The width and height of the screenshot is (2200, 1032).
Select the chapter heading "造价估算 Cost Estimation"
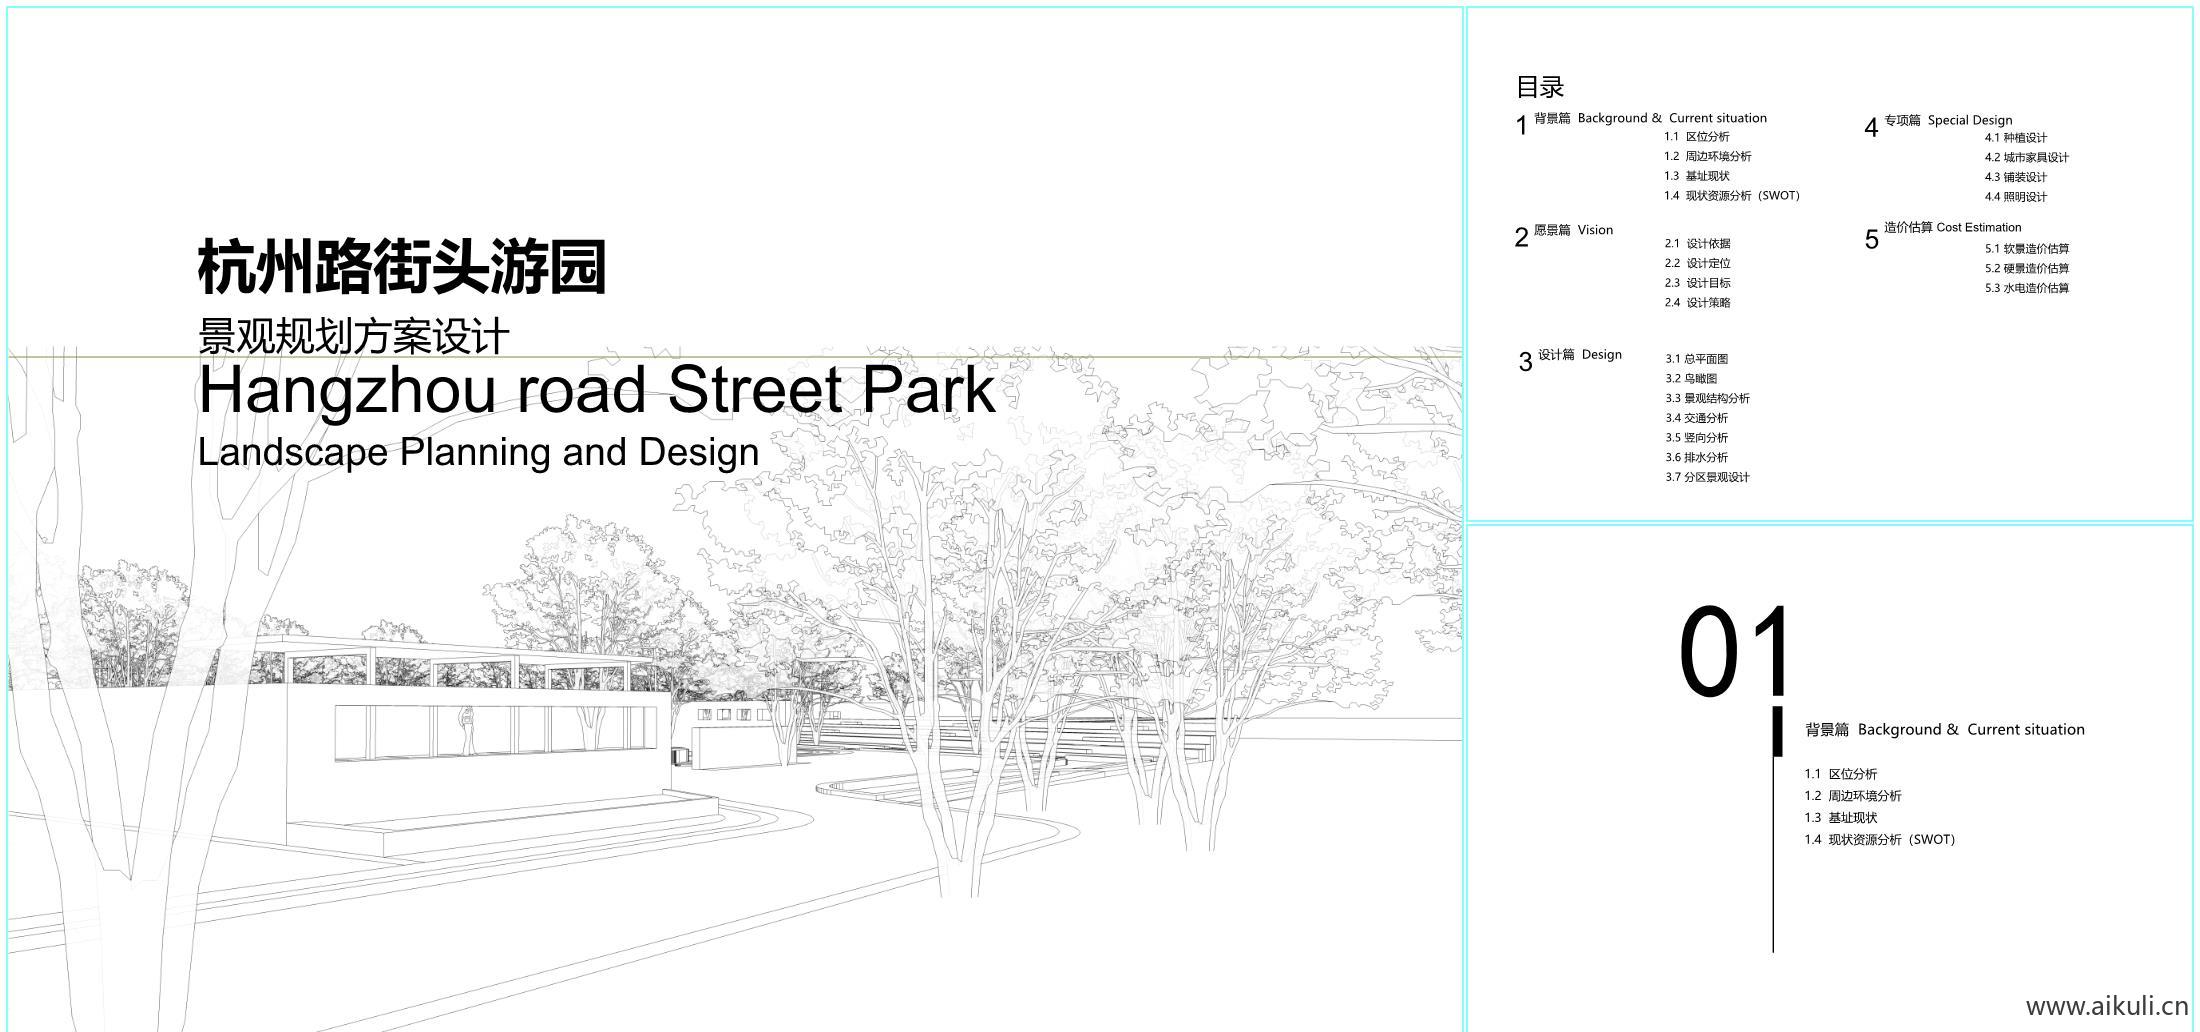(1952, 228)
